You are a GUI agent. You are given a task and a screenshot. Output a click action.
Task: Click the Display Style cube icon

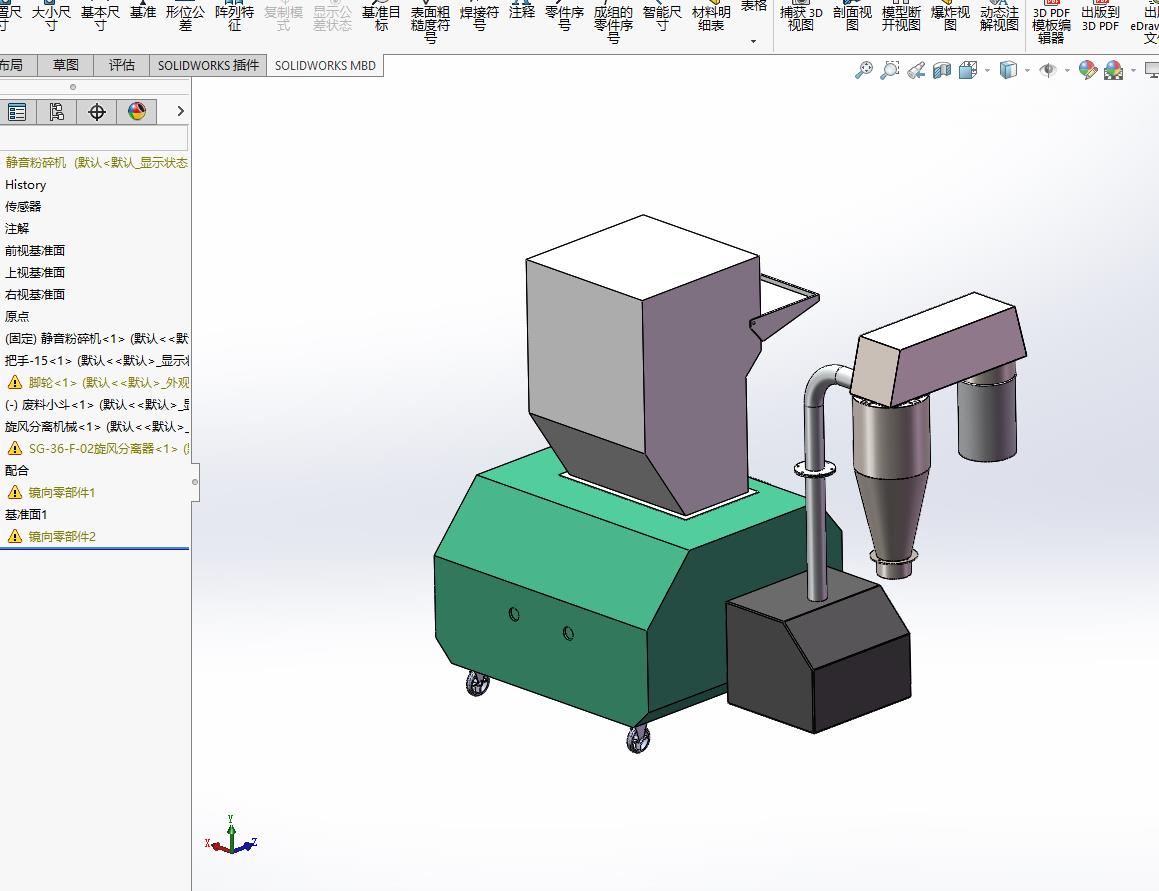[1008, 70]
